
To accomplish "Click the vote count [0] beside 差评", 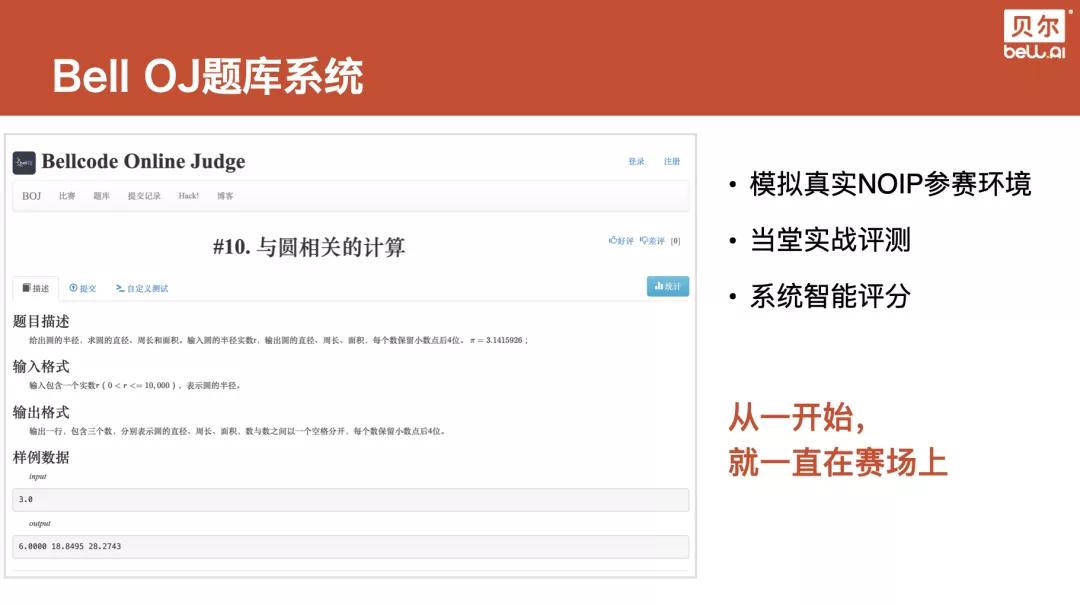I will click(676, 241).
